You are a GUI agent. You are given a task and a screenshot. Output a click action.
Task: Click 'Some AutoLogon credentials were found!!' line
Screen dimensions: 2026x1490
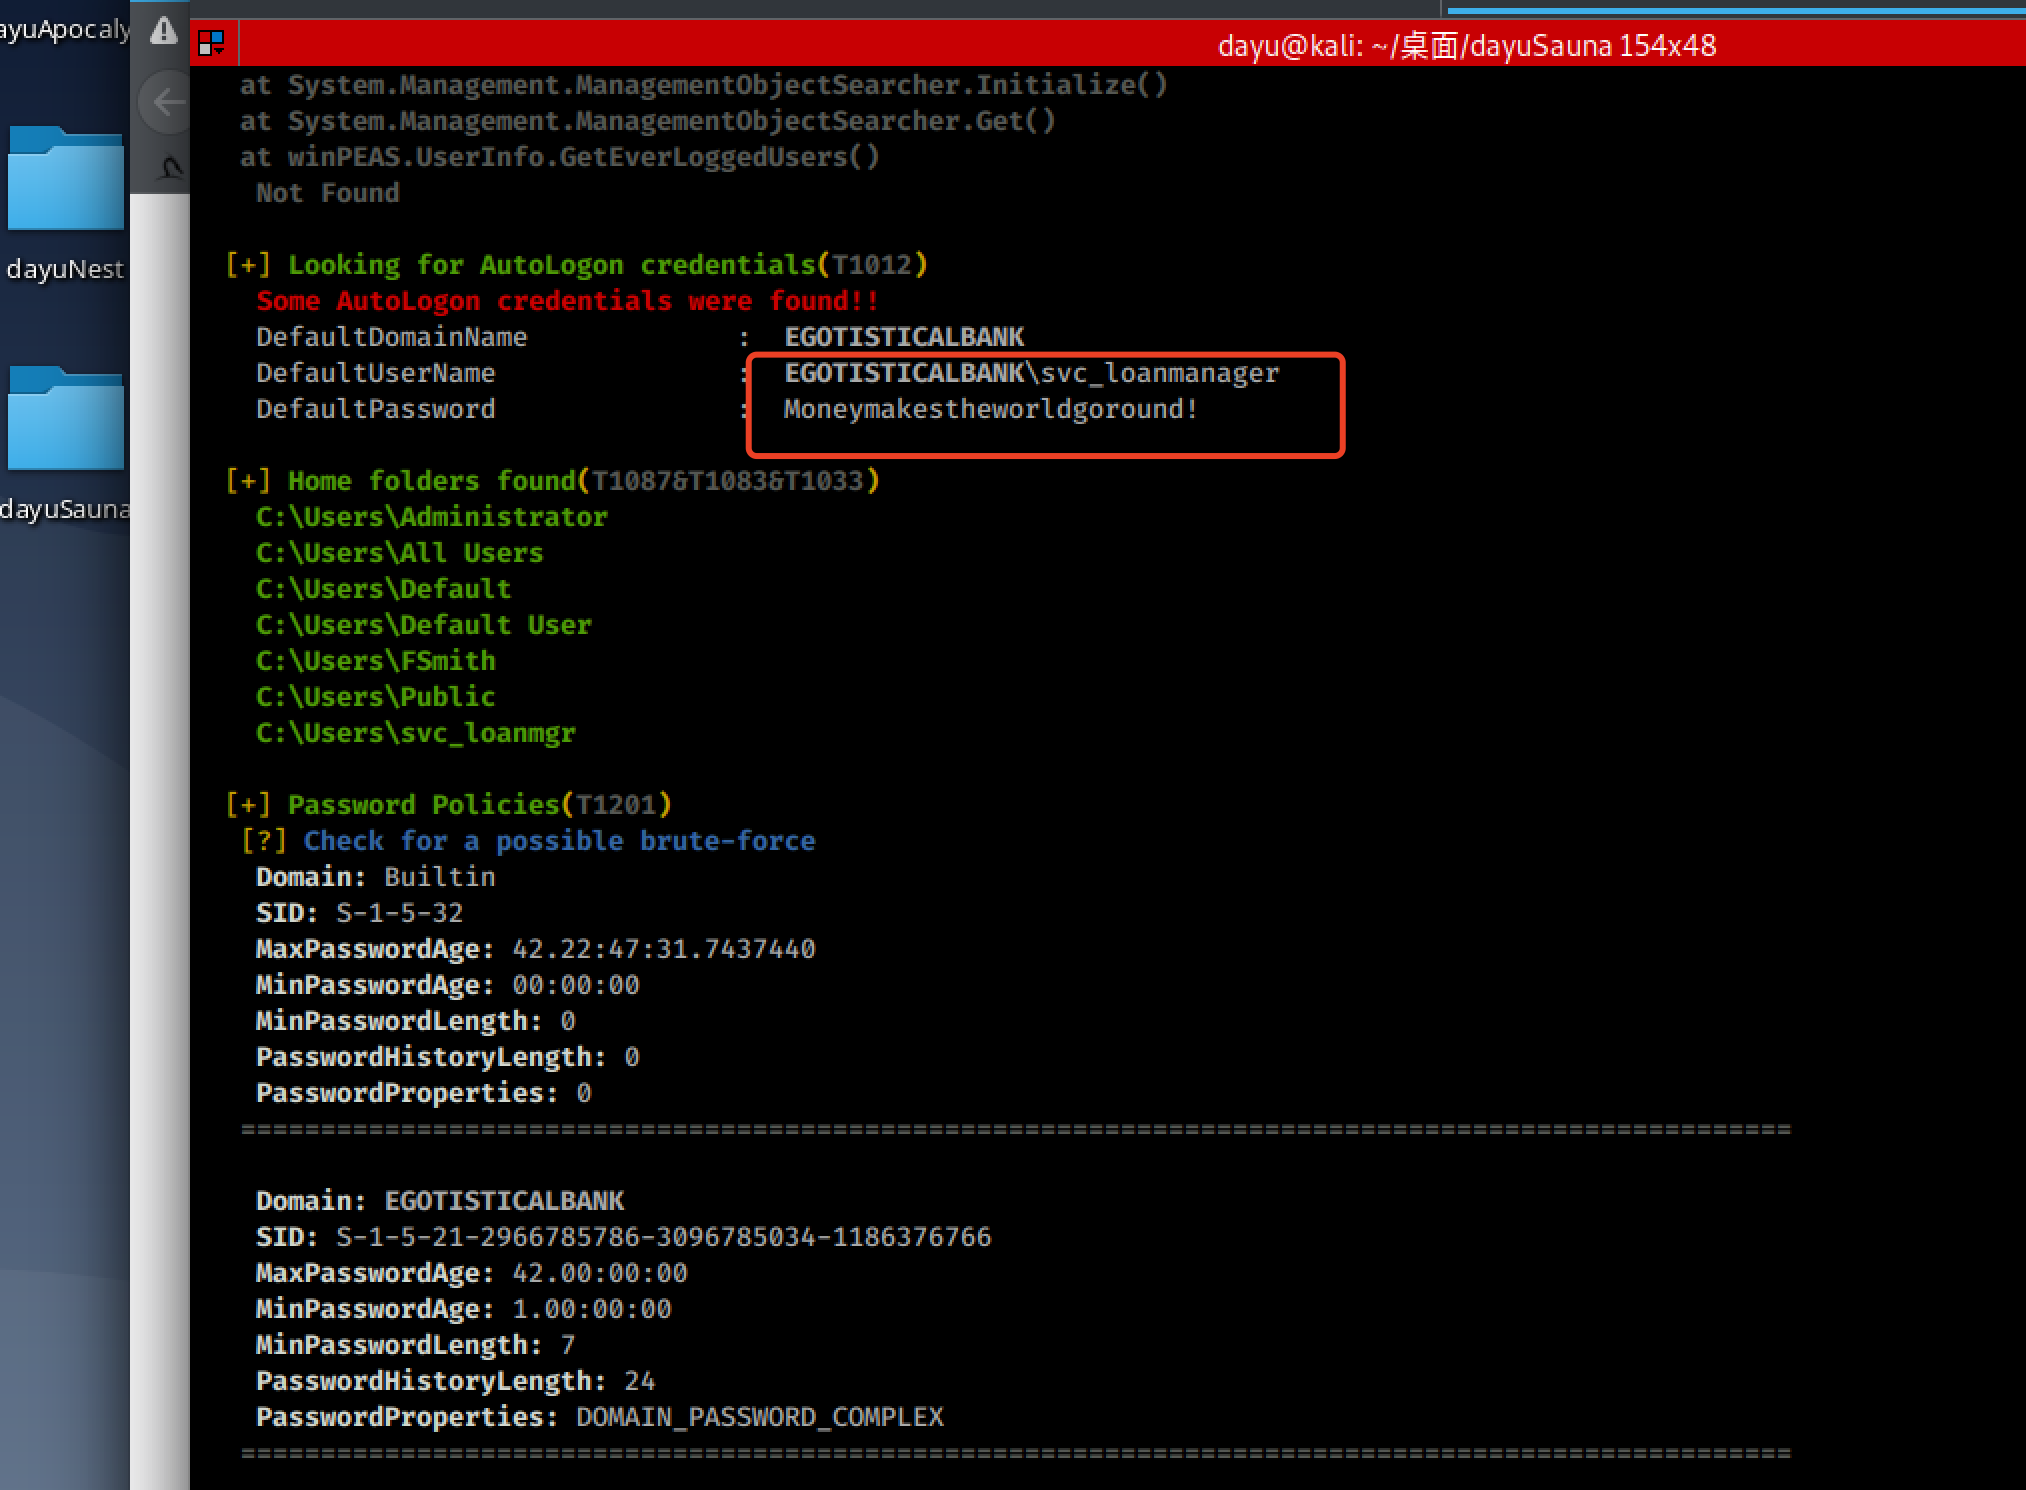point(567,301)
